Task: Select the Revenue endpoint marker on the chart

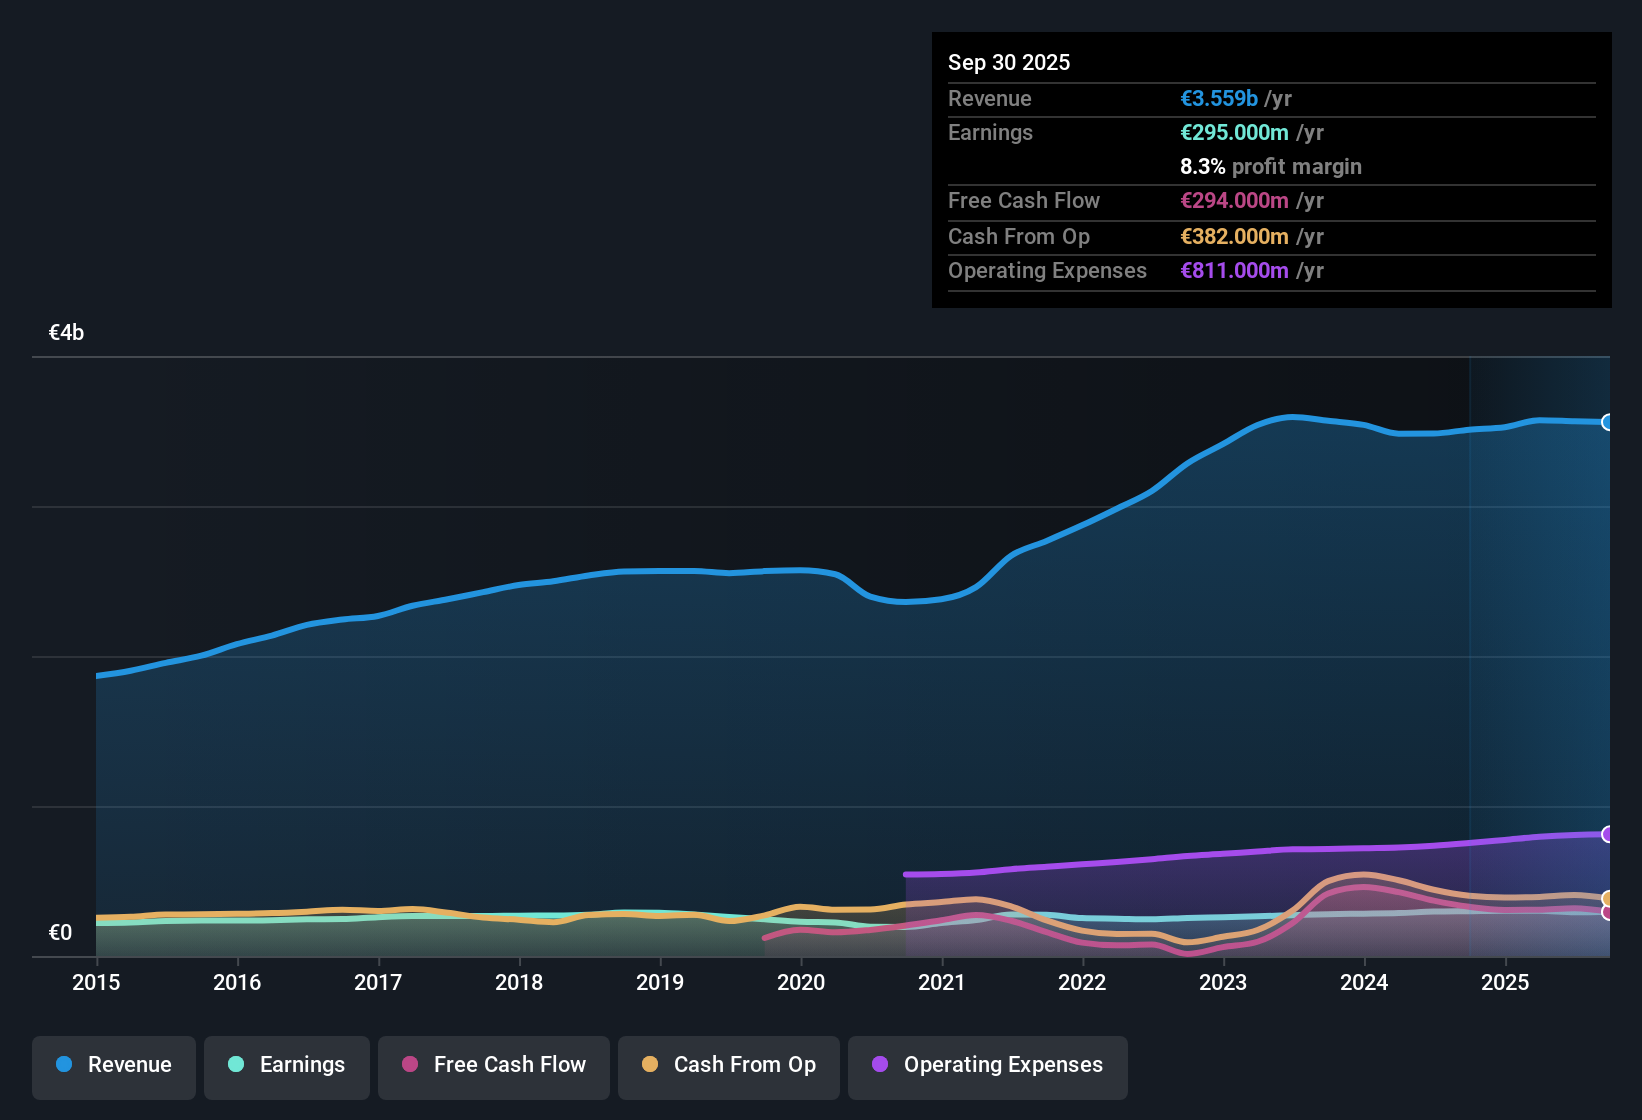Action: click(x=1608, y=423)
